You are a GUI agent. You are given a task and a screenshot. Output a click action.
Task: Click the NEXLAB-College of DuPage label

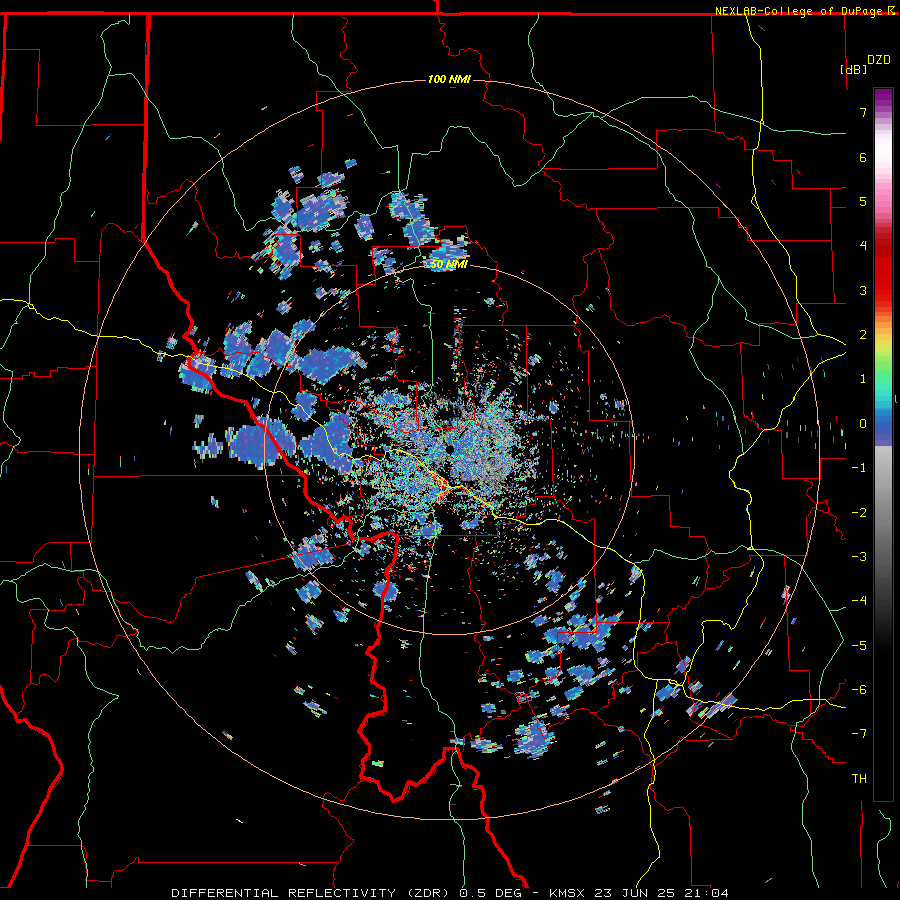click(x=798, y=11)
